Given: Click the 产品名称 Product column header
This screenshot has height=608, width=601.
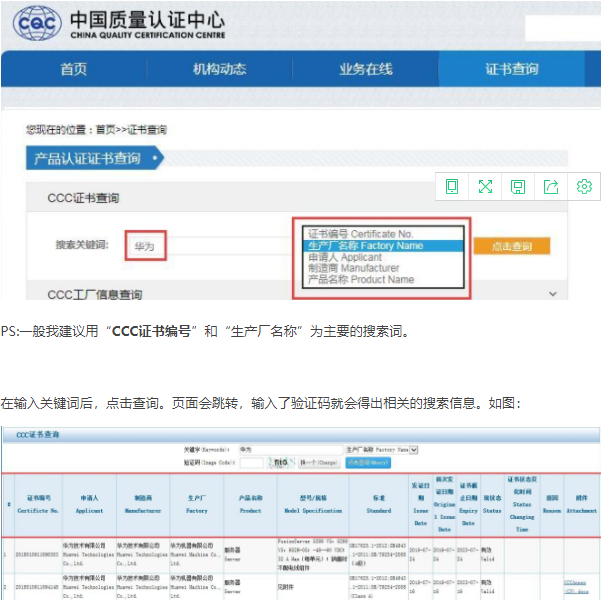Looking at the screenshot, I should pos(250,504).
